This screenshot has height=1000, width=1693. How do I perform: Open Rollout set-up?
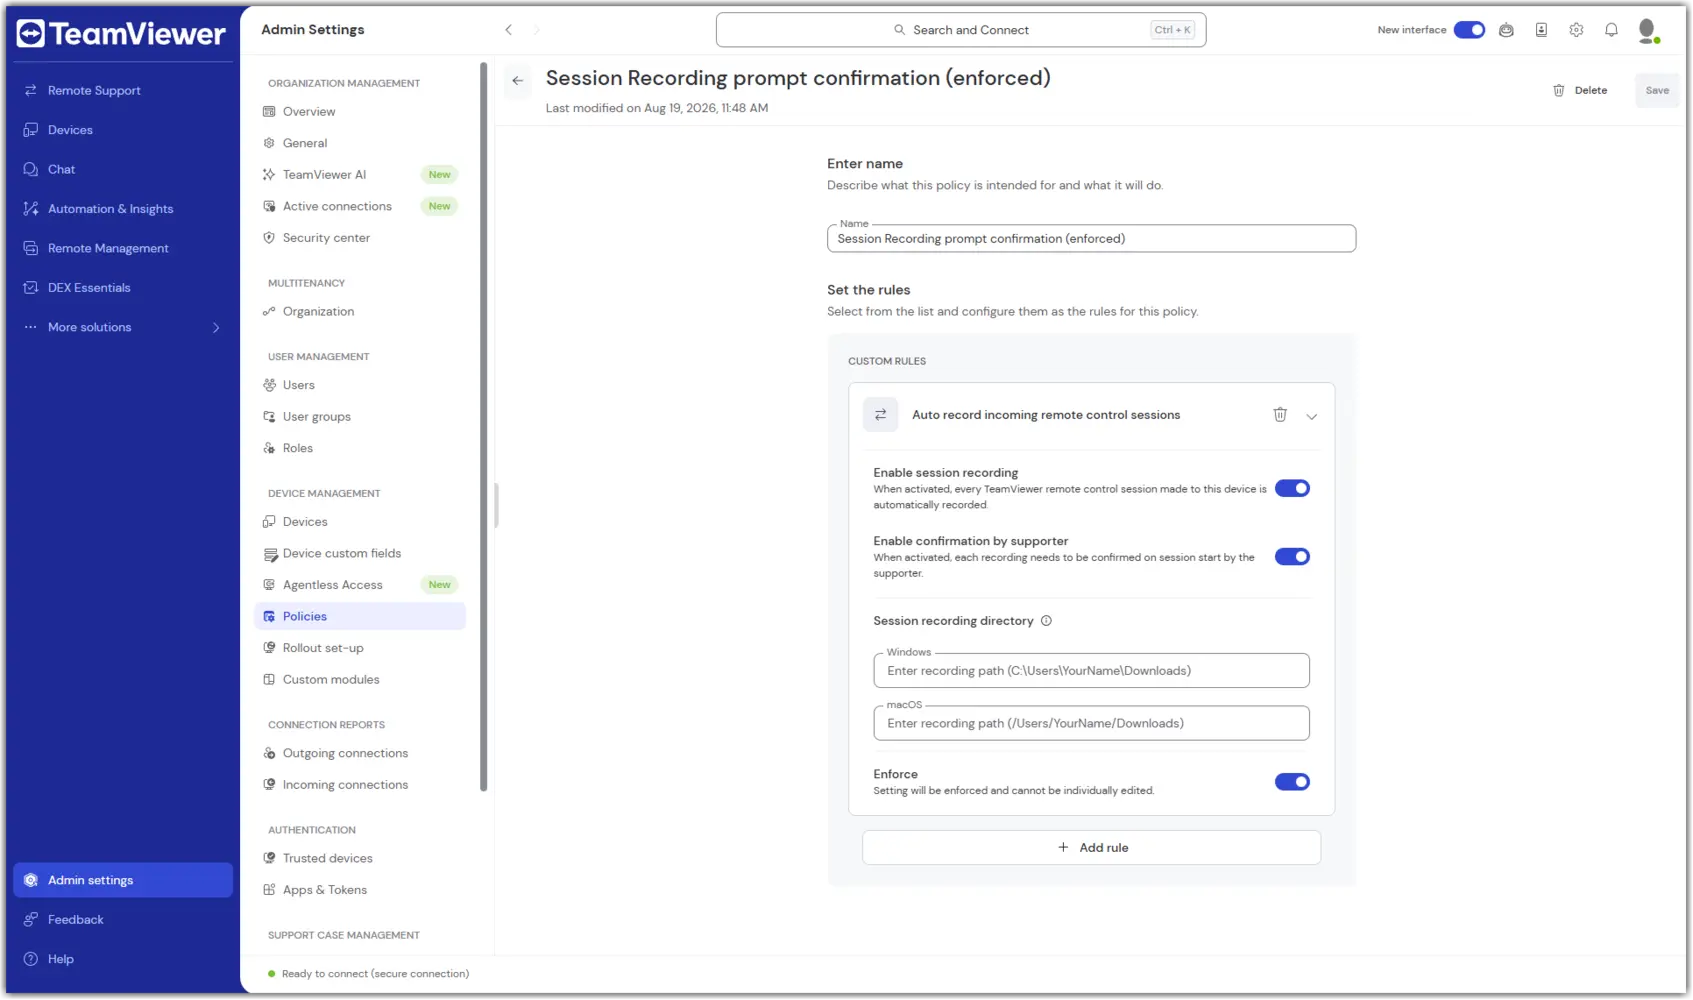(x=360, y=648)
